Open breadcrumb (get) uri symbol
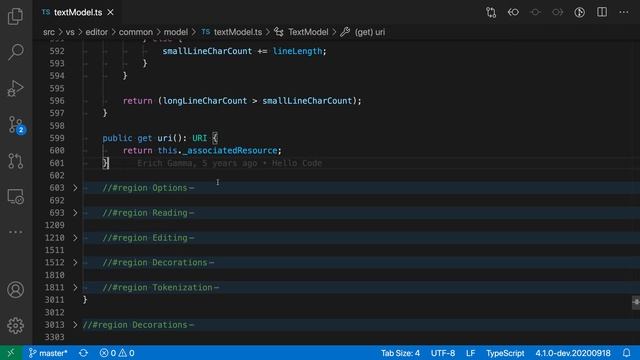Viewport: 640px width, 360px height. (x=362, y=32)
